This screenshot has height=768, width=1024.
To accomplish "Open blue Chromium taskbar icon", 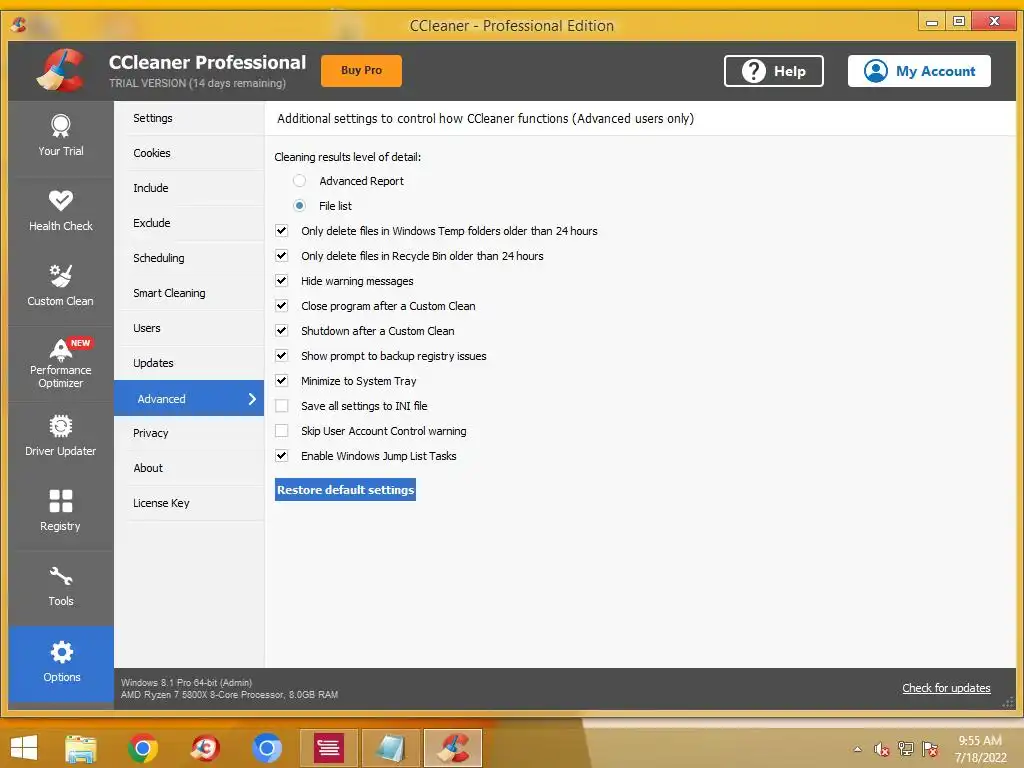I will point(266,748).
